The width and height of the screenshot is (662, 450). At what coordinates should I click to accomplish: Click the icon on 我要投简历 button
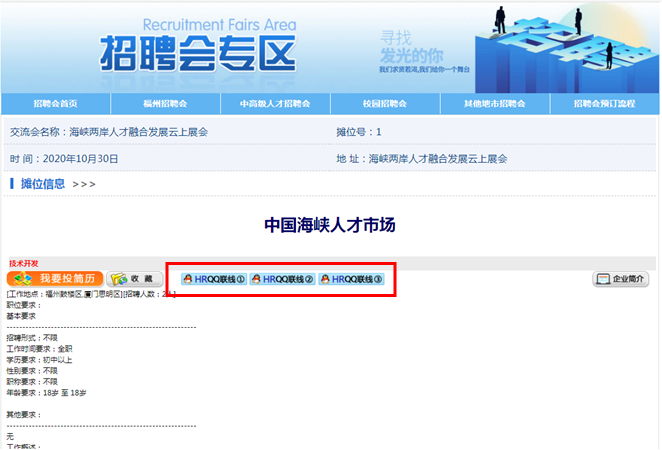23,279
